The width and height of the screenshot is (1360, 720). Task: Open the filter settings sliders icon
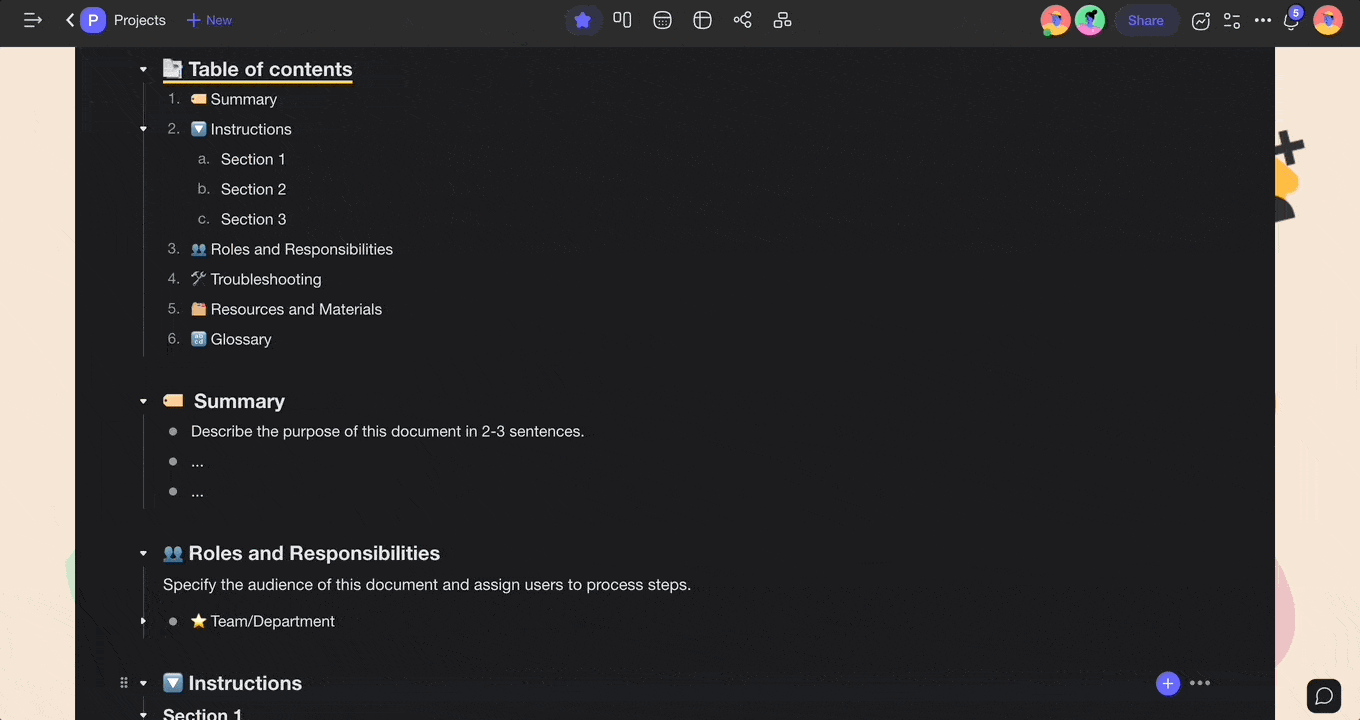click(1232, 20)
